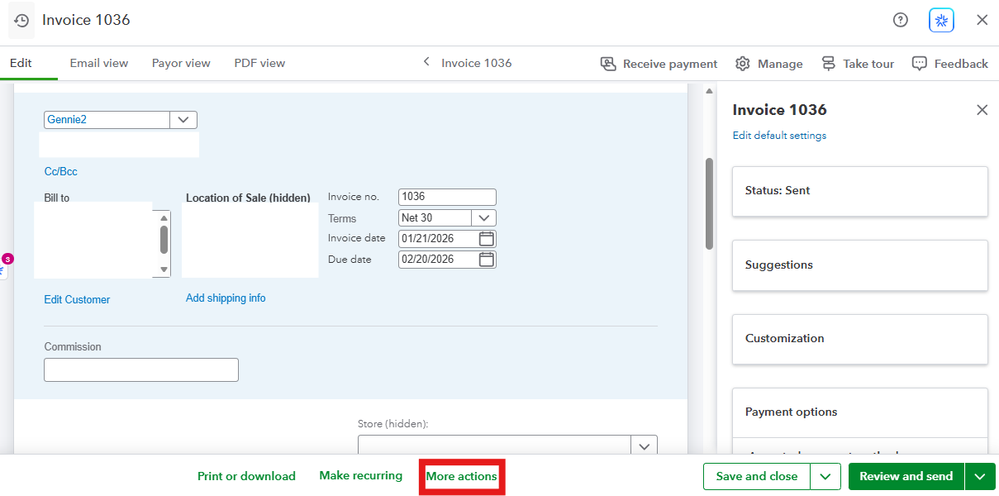Click Make recurring
The height and width of the screenshot is (496, 999).
tap(361, 475)
